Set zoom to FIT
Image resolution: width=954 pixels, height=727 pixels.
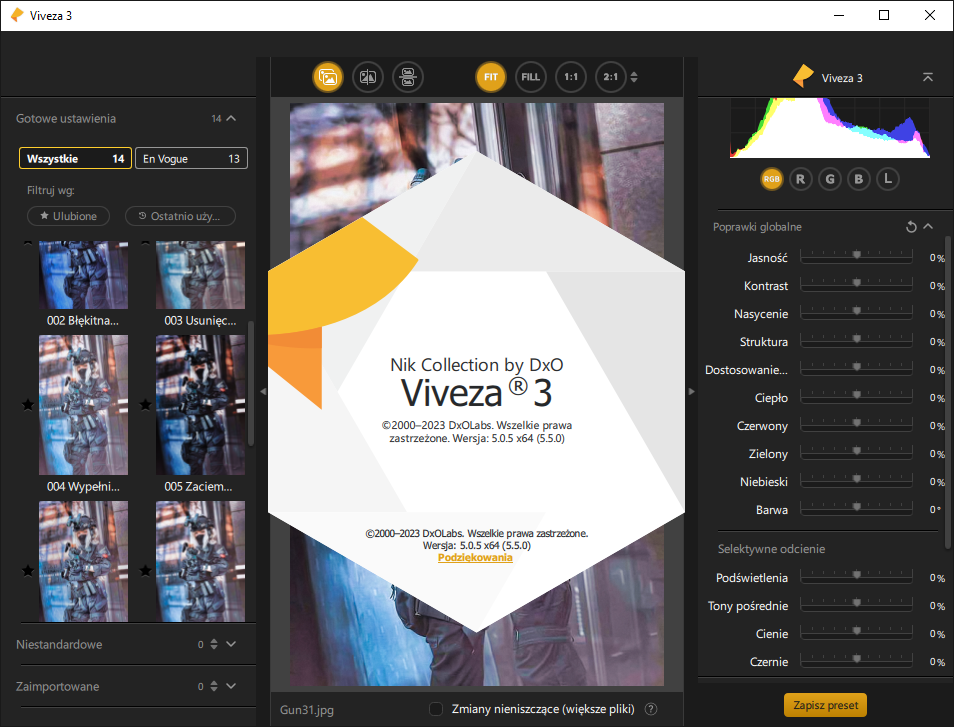(x=491, y=77)
